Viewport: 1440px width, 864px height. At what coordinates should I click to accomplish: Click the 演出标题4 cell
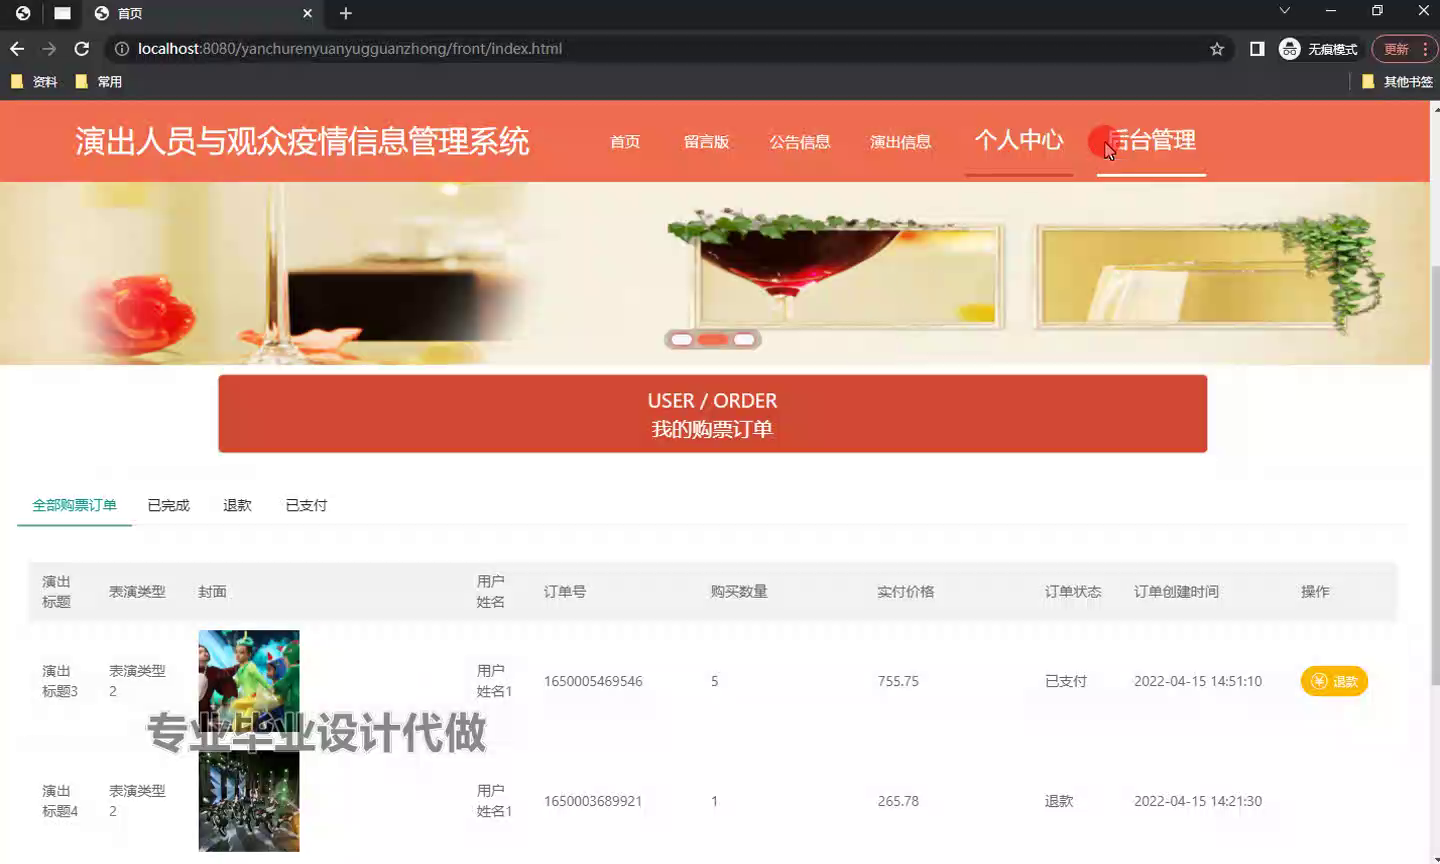pyautogui.click(x=60, y=801)
